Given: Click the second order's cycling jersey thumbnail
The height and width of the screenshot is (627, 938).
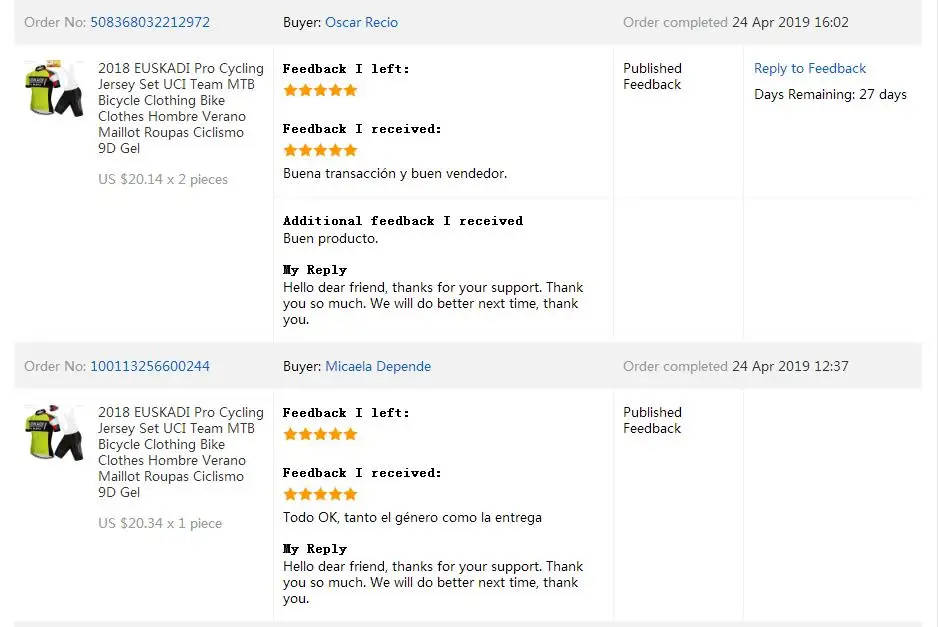Looking at the screenshot, I should pyautogui.click(x=54, y=432).
